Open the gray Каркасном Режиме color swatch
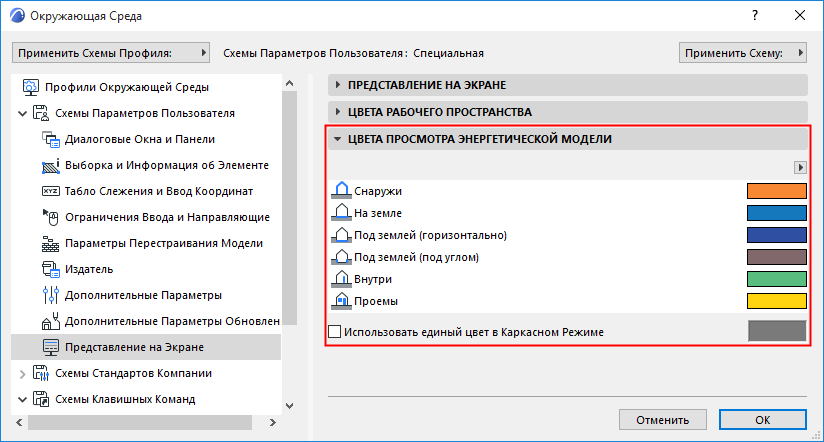 tap(777, 331)
